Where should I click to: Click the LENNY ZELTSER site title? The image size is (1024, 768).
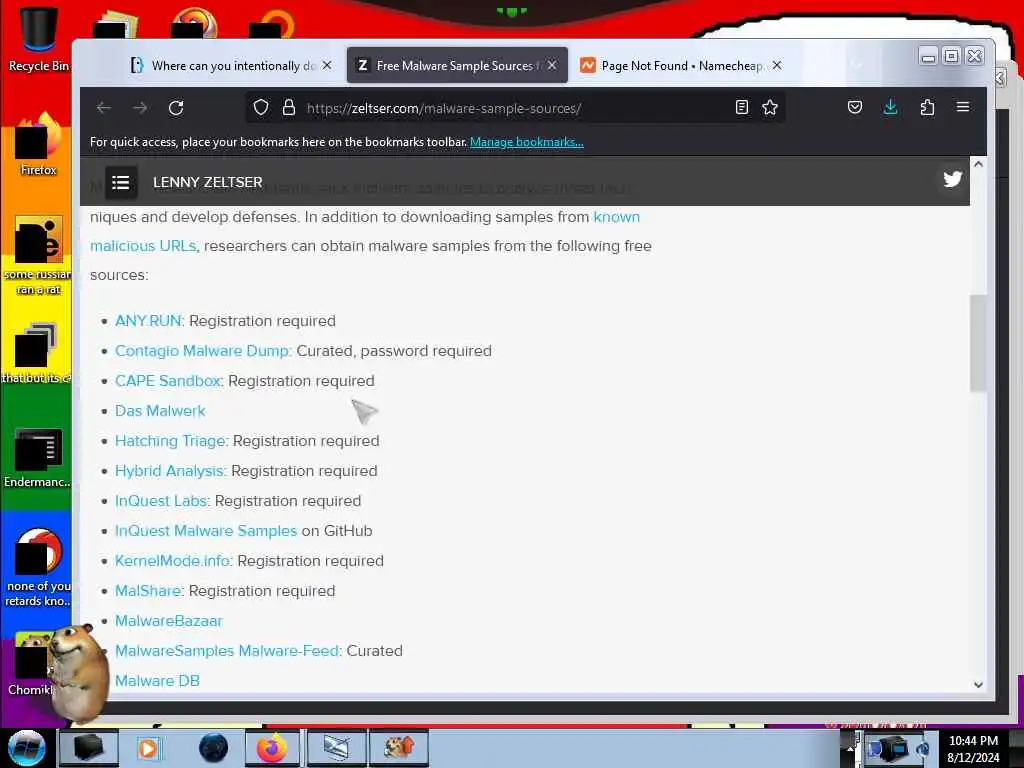pyautogui.click(x=208, y=182)
